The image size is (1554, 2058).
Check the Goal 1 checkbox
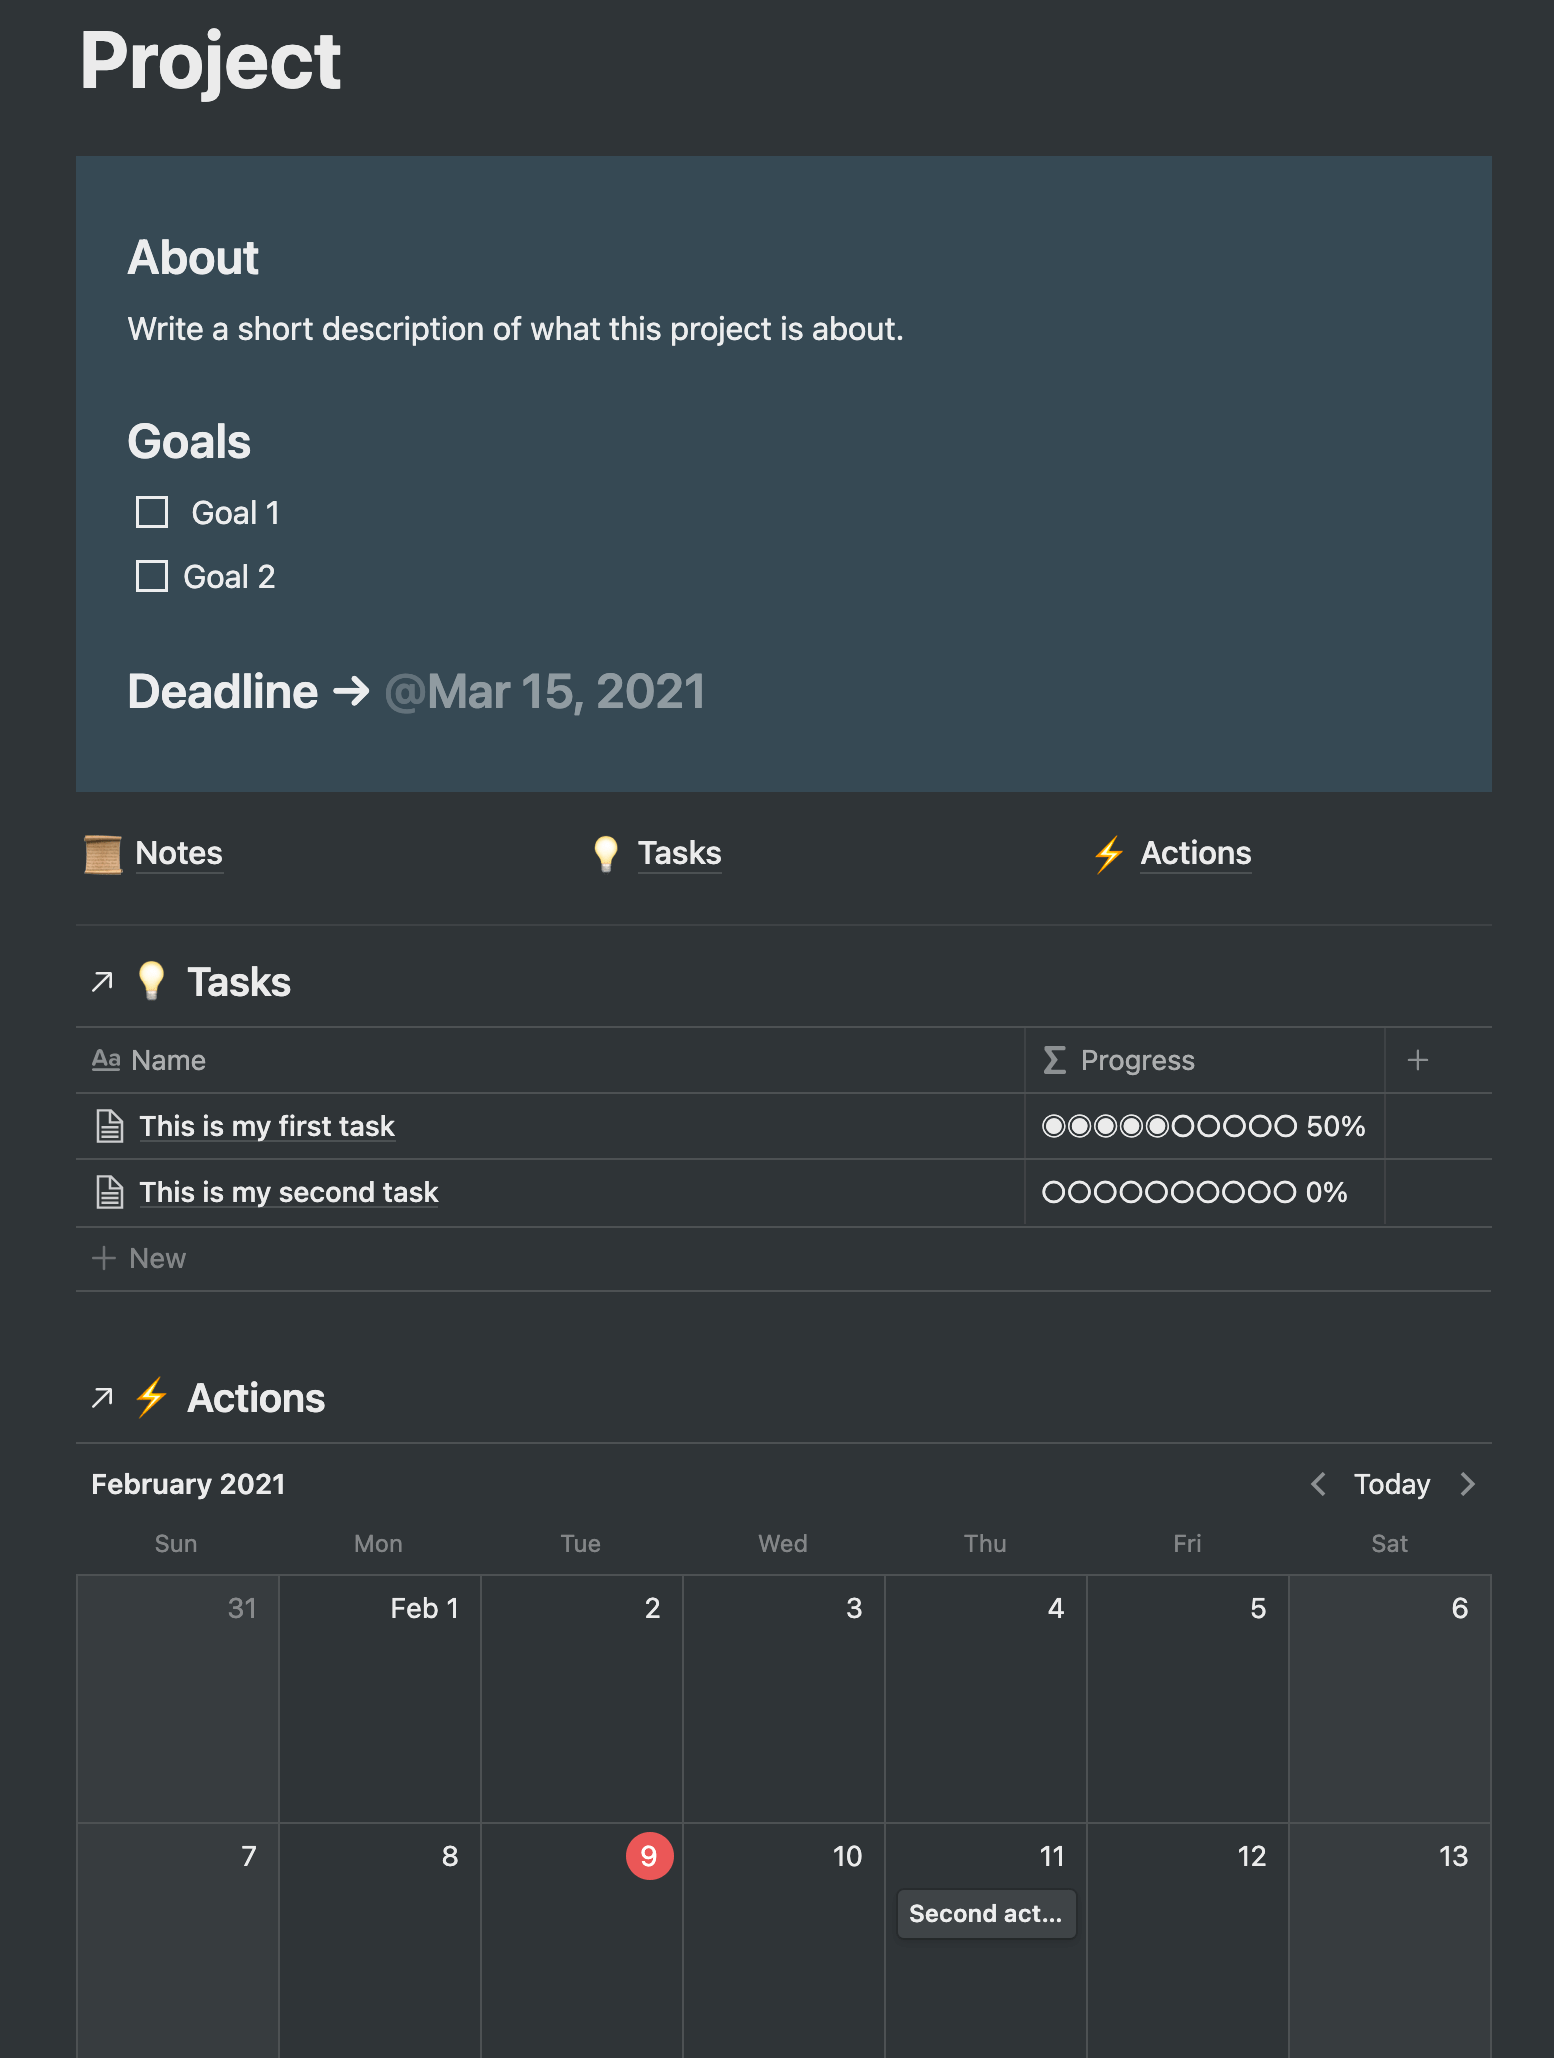(152, 512)
